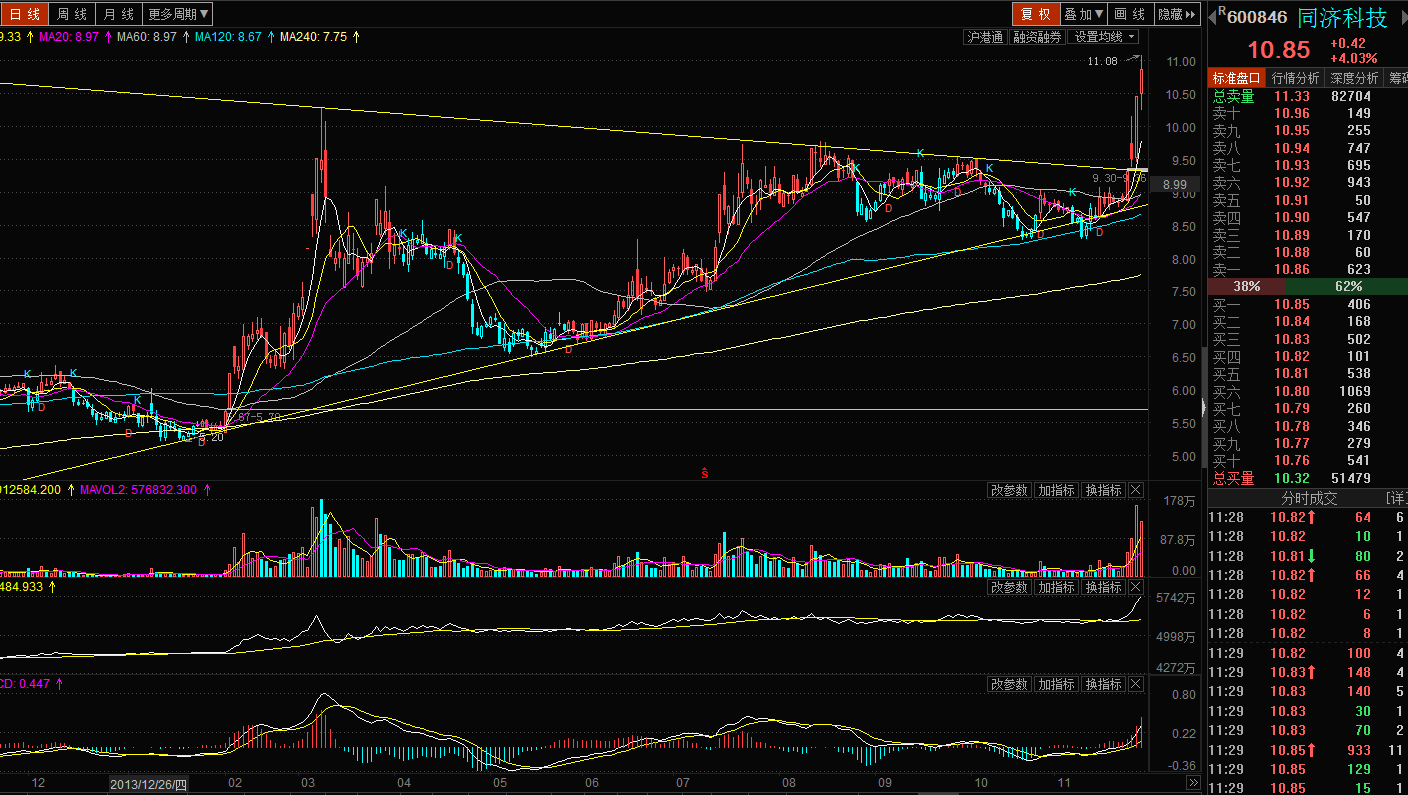1408x795 pixels.
Task: Open the 设置均线 moving average dropdown
Action: click(1105, 37)
